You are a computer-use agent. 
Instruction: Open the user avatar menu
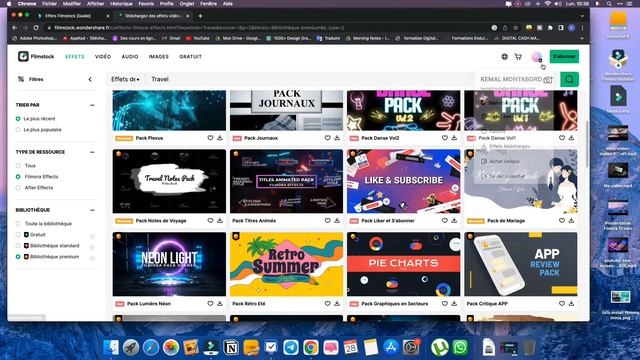click(536, 57)
